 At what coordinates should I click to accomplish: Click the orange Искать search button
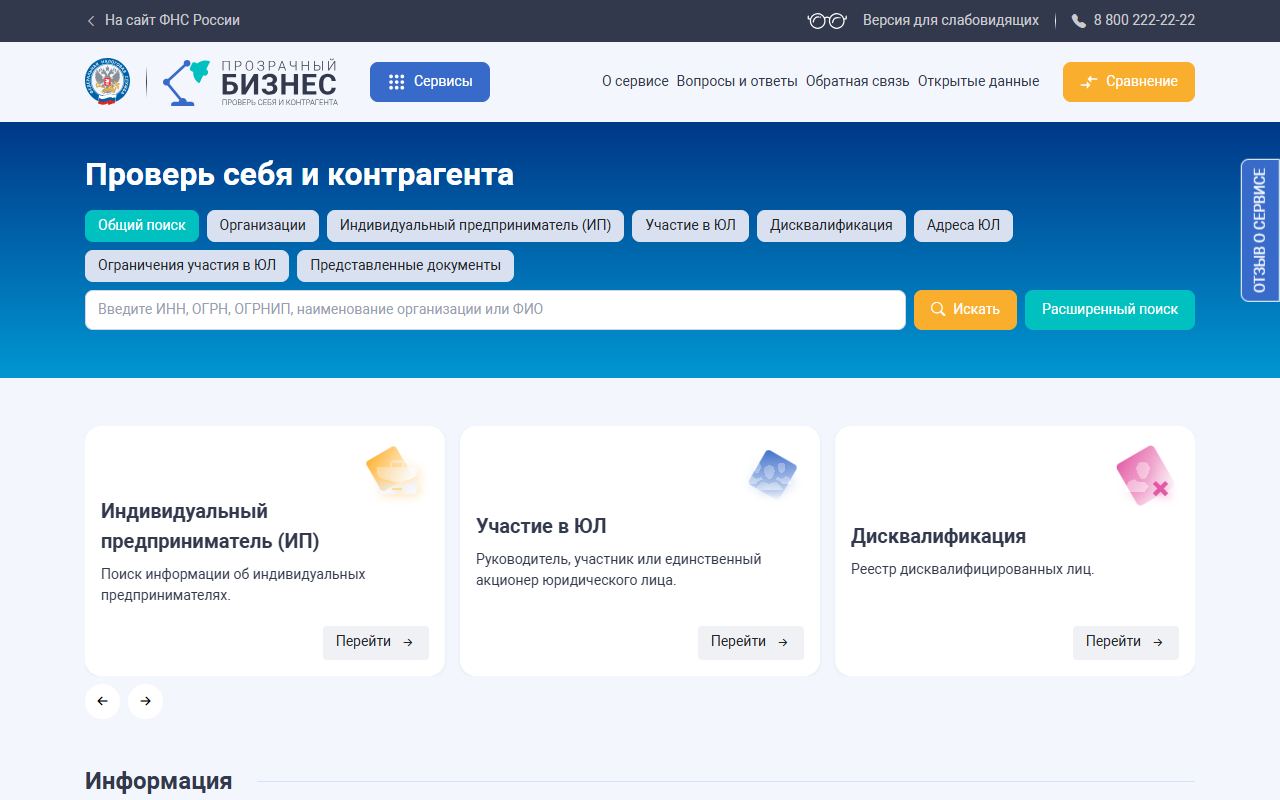click(965, 310)
